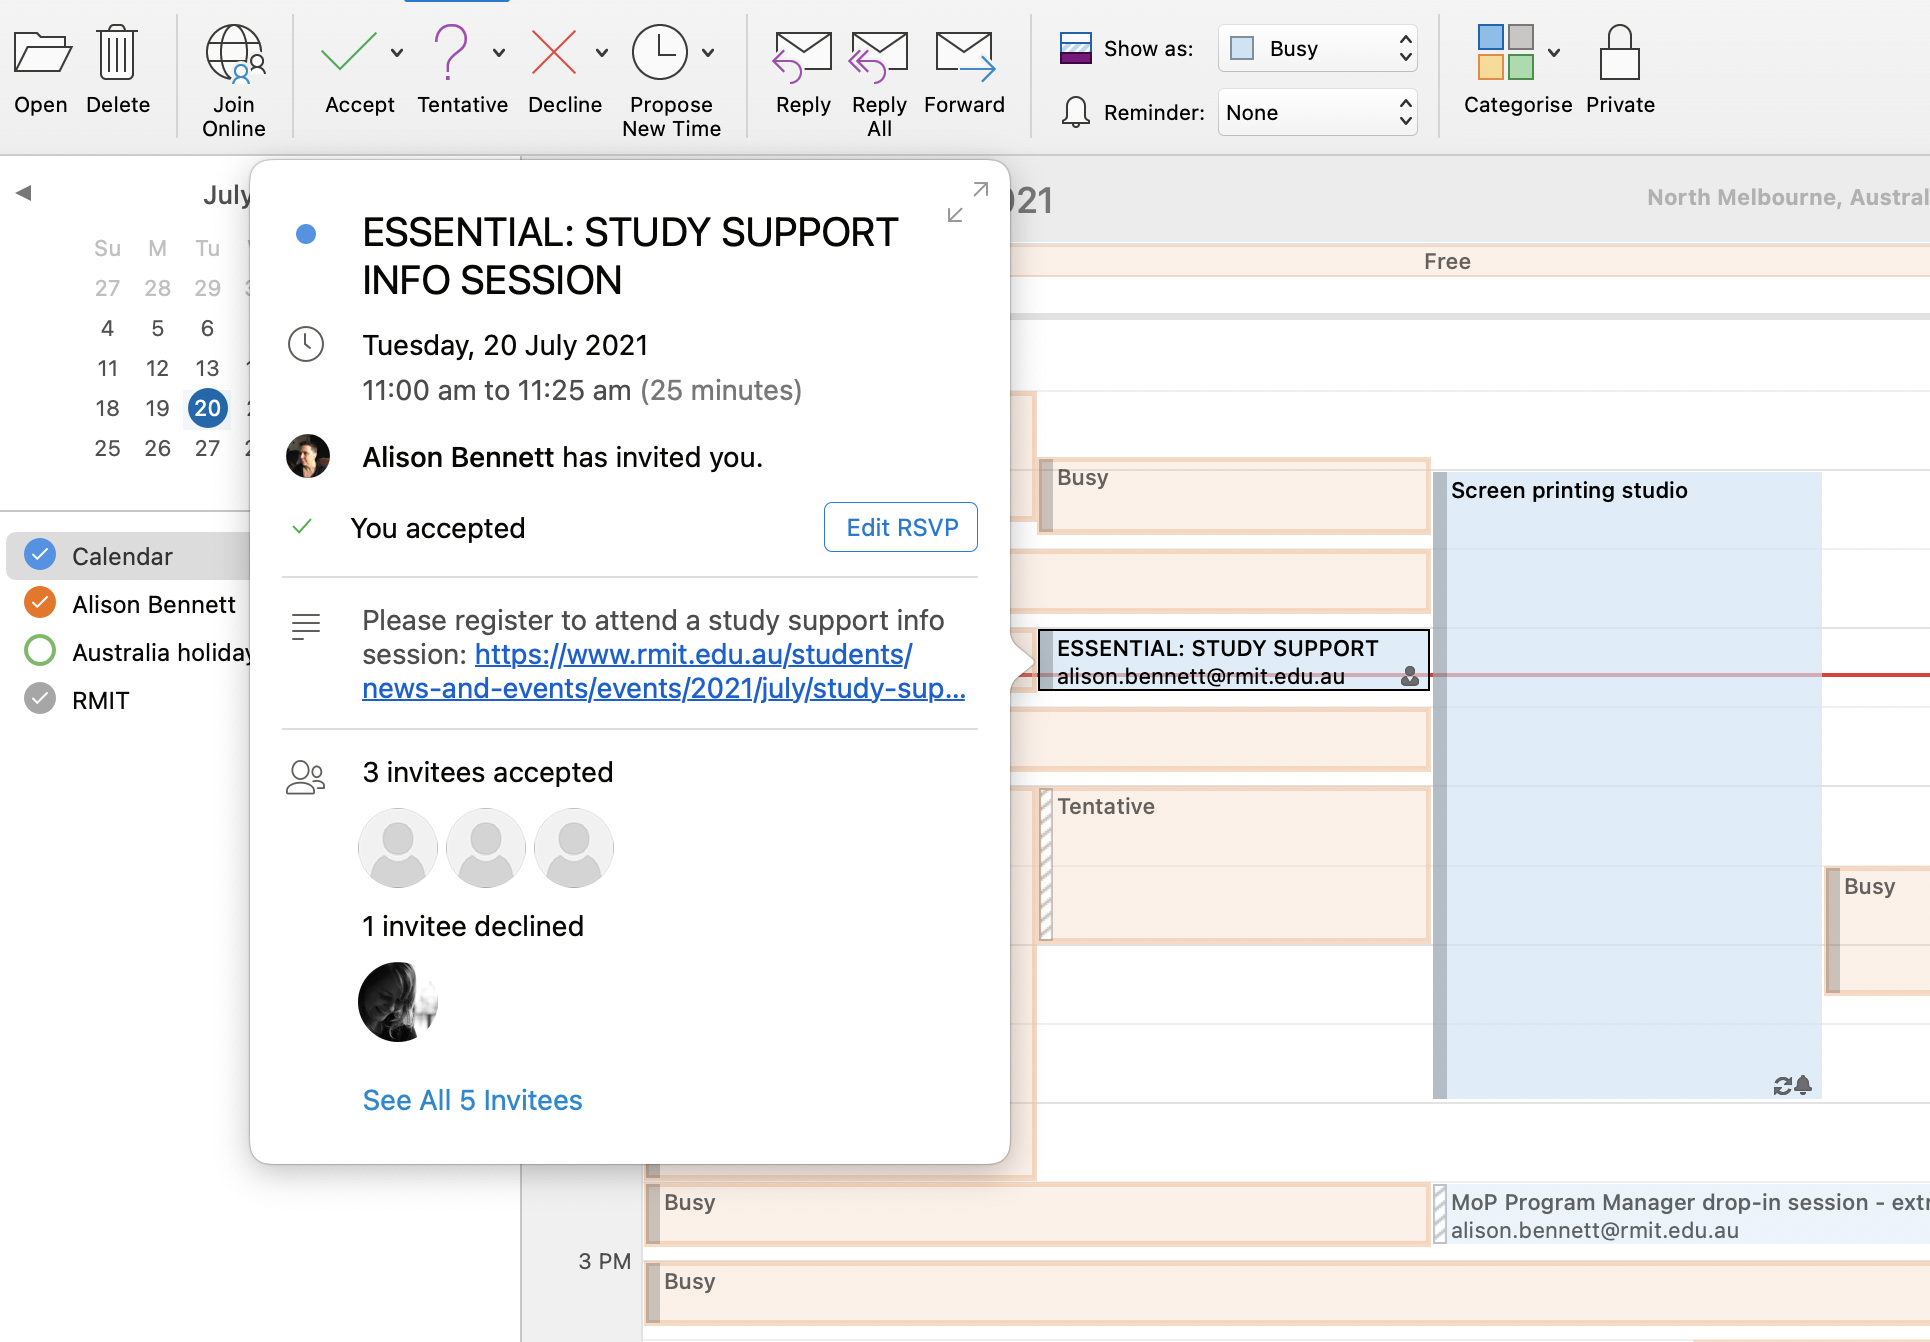Open the Categorise colour grid
Viewport: 1930px width, 1342px height.
point(1506,52)
